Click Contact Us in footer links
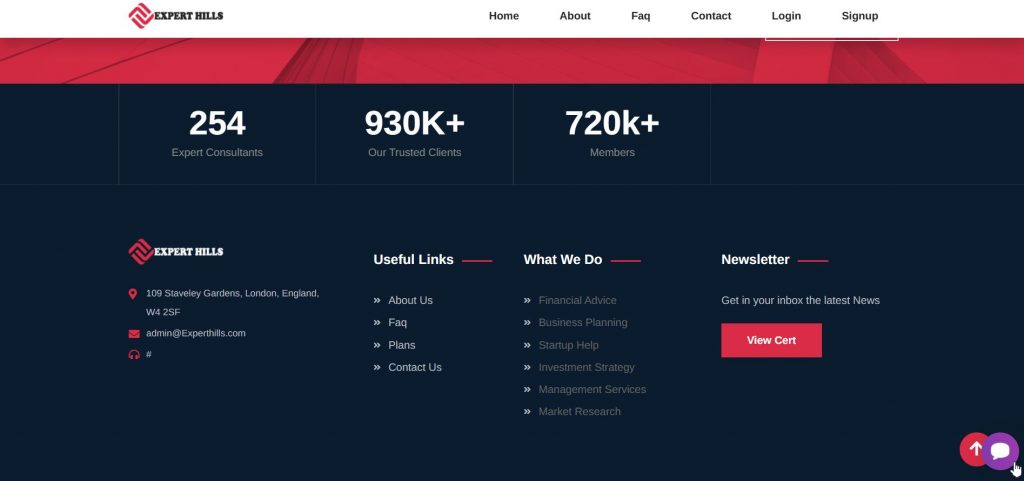 click(415, 368)
